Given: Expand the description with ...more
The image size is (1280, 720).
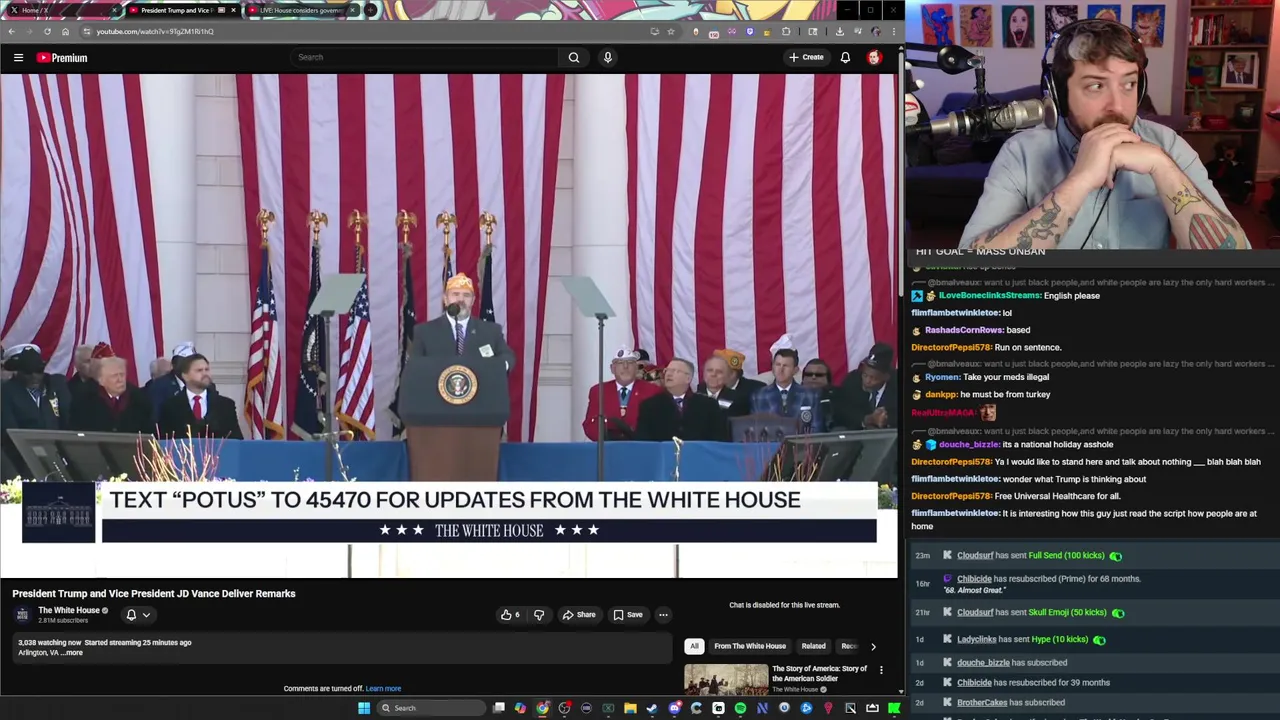Looking at the screenshot, I should click(x=73, y=653).
